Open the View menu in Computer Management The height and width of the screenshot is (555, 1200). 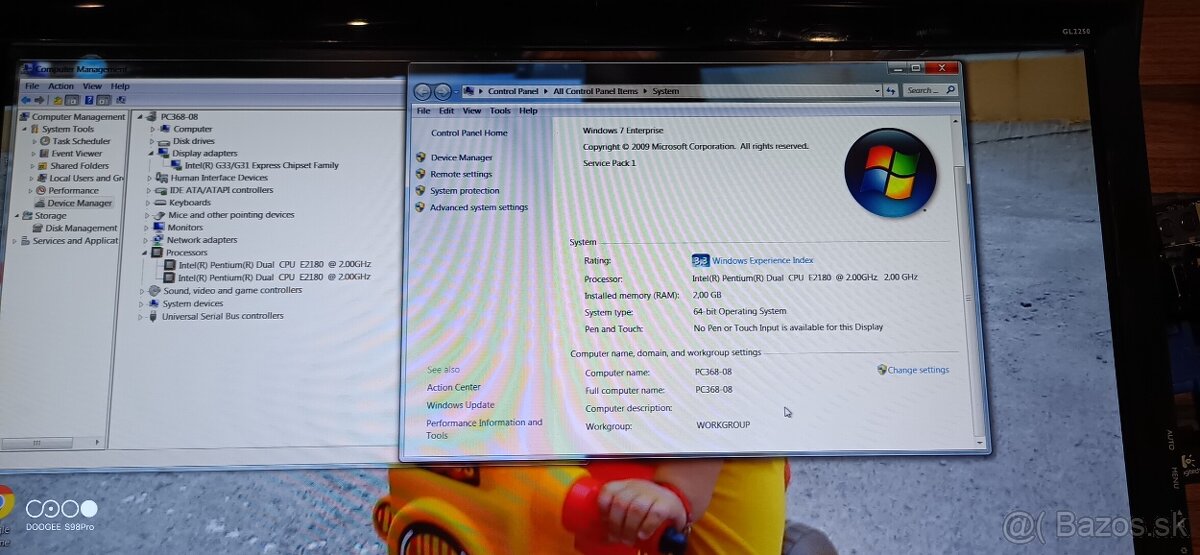92,86
